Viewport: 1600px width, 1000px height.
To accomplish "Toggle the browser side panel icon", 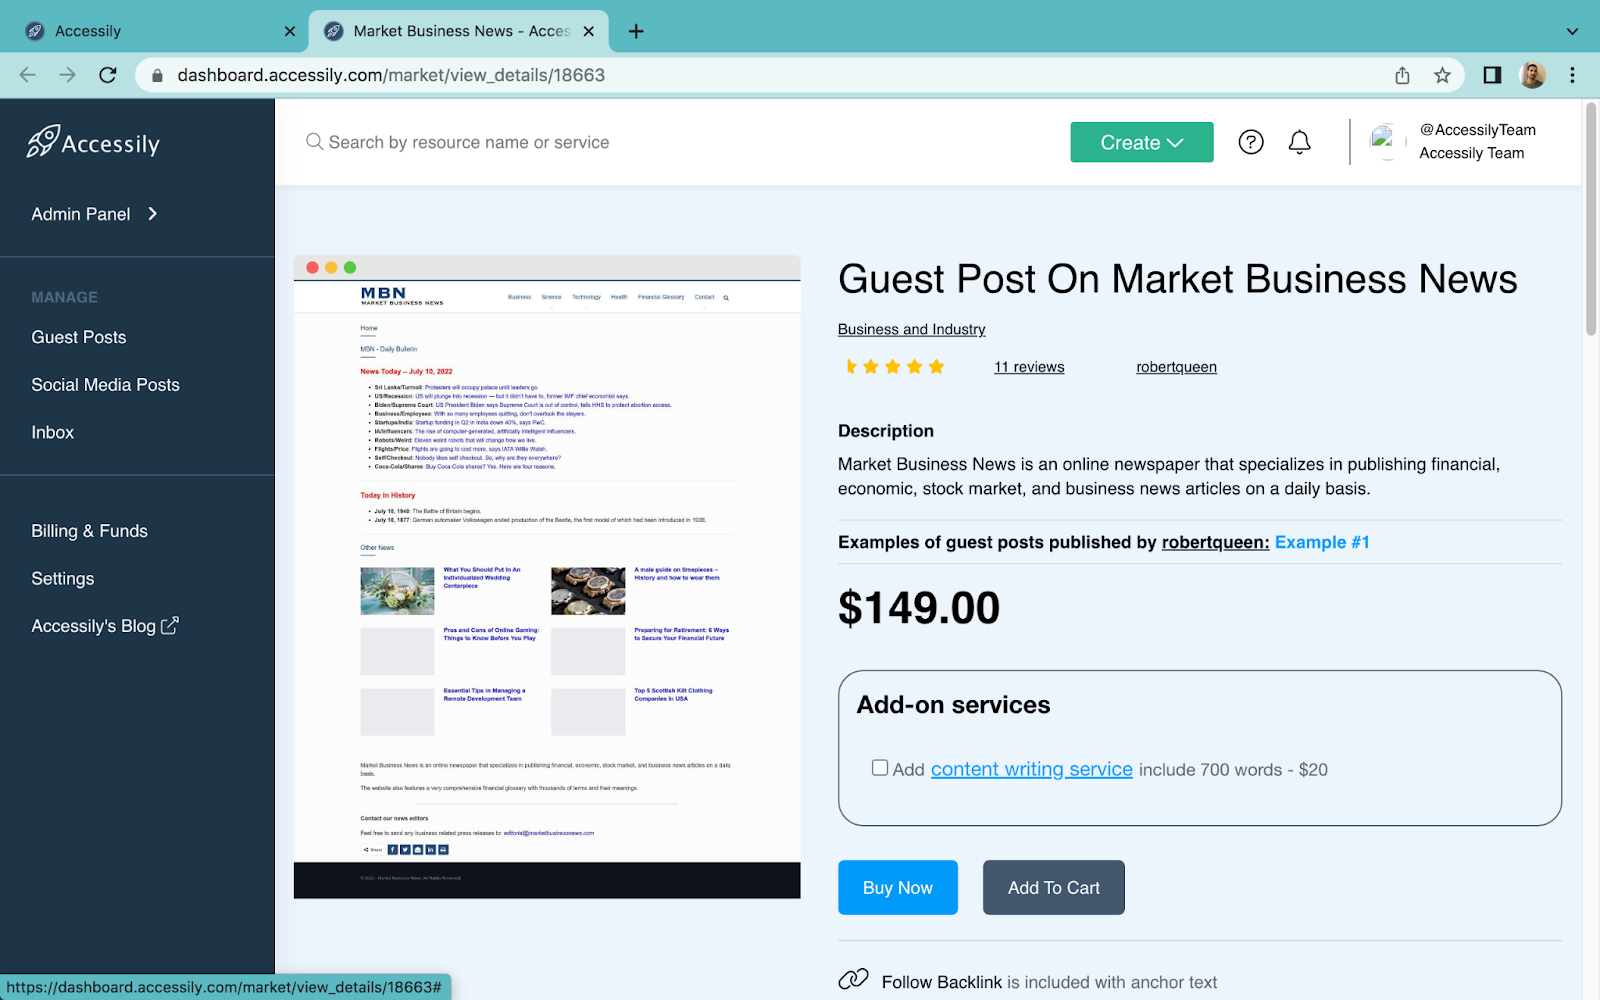I will click(1492, 75).
